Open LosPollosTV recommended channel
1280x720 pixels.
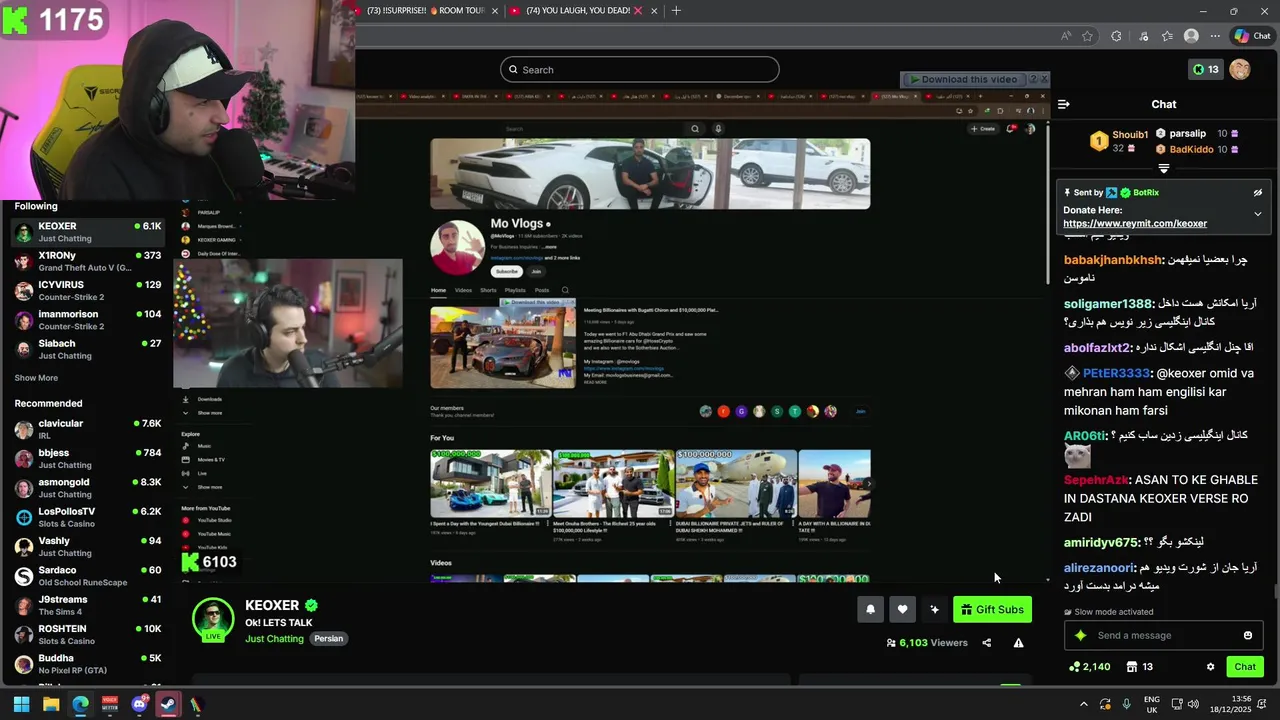click(88, 517)
